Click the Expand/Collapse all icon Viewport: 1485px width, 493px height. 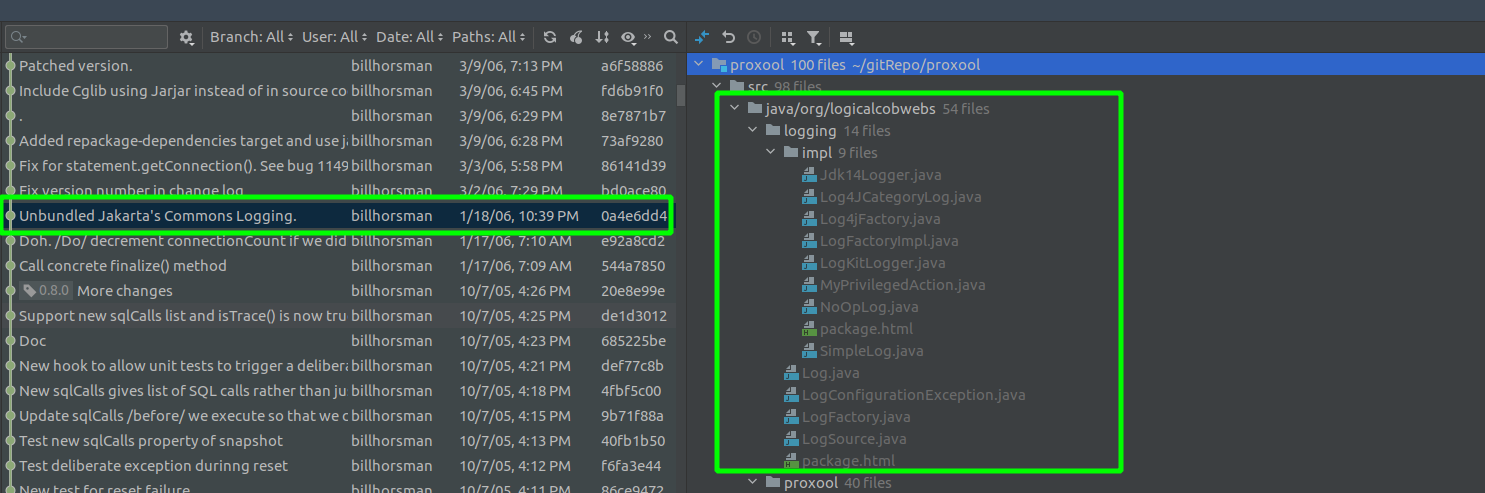pos(847,37)
